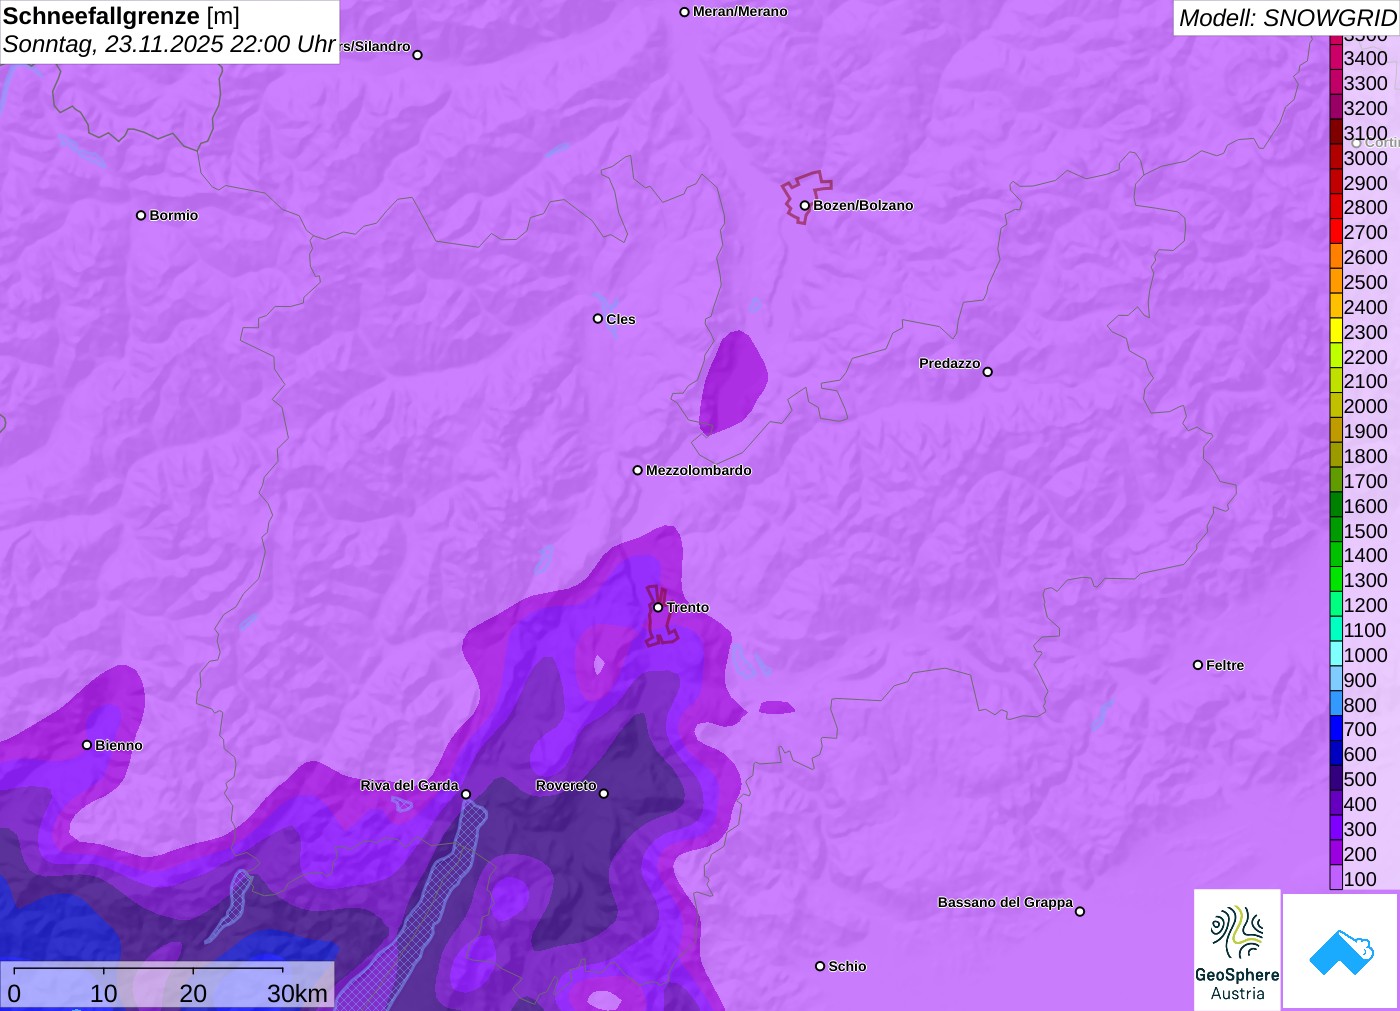This screenshot has width=1400, height=1011.
Task: Click the Trento city label text
Action: pos(688,607)
